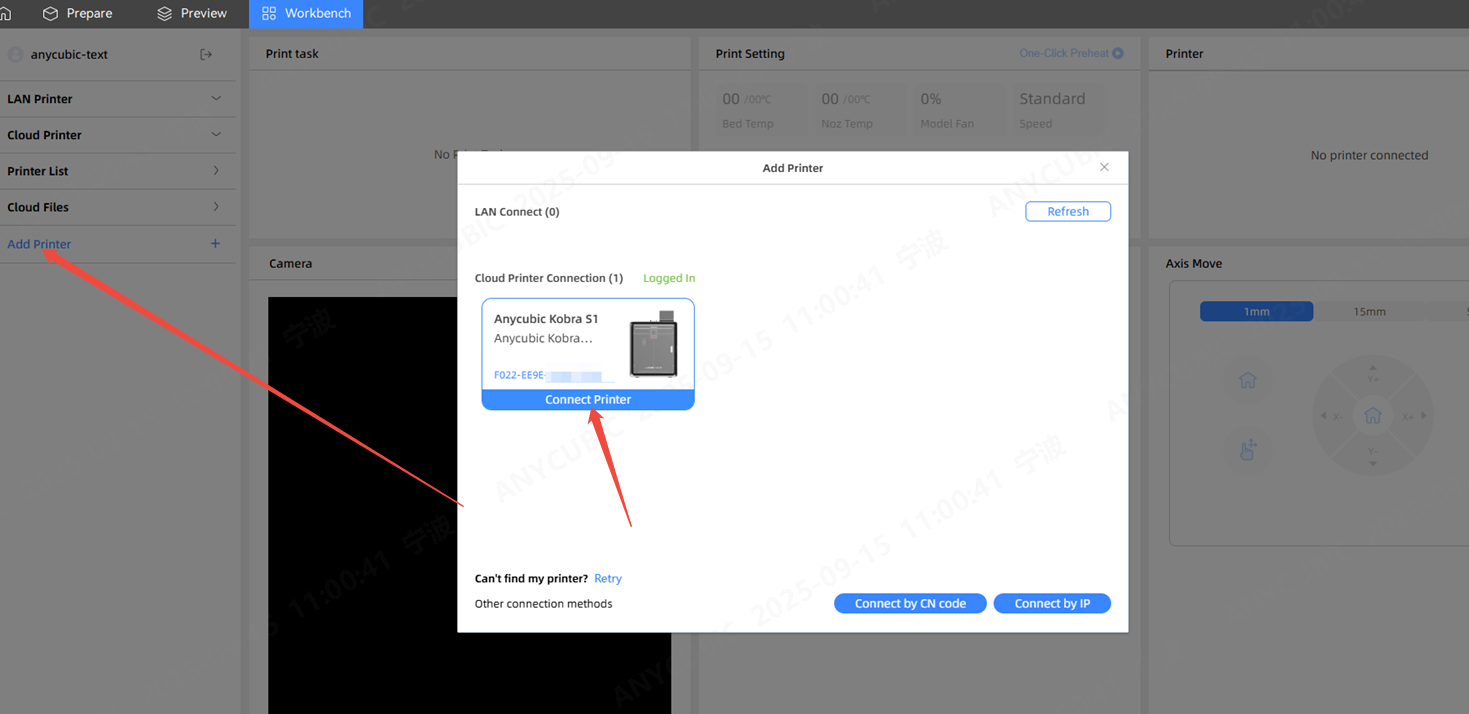Click the Y- down arrow on jog wheel

(x=1372, y=464)
